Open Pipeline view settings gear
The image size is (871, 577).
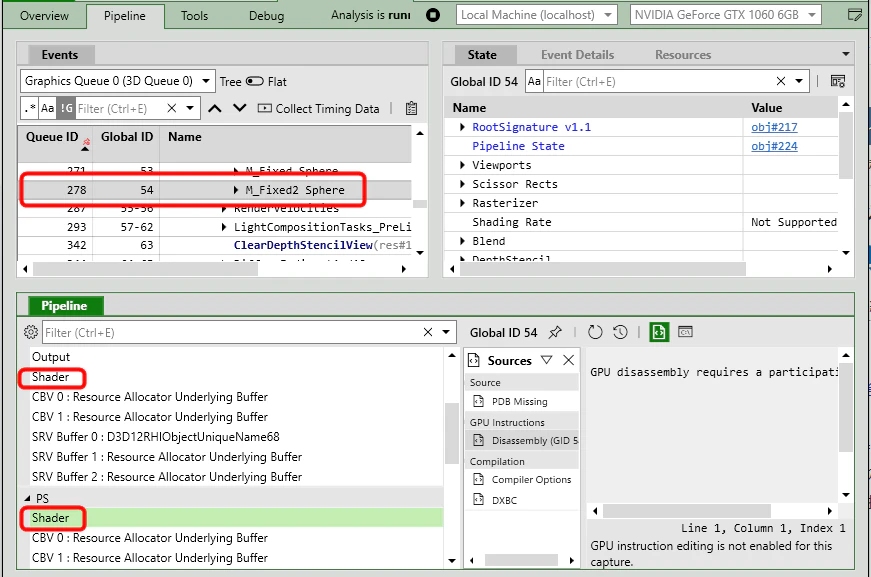(x=31, y=332)
